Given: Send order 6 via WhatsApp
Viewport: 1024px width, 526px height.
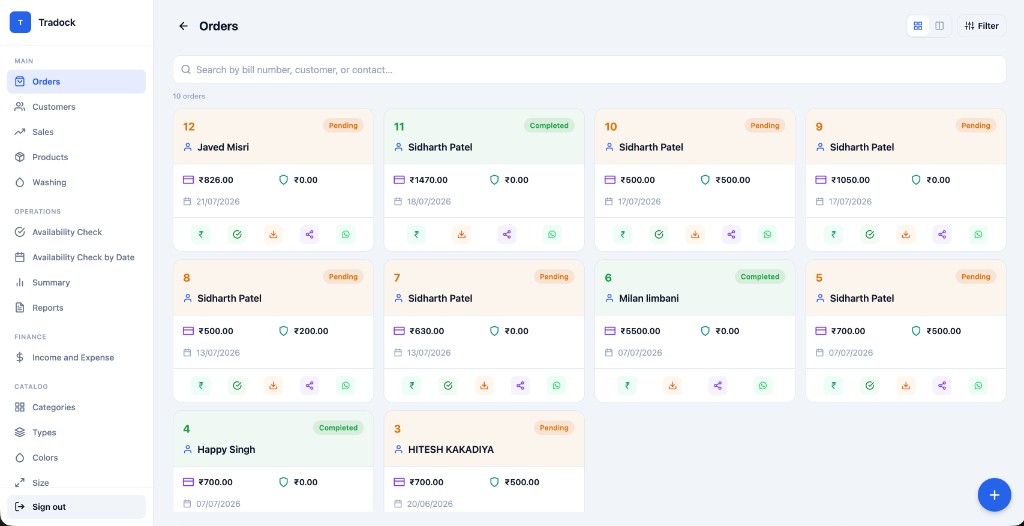Looking at the screenshot, I should coord(763,386).
